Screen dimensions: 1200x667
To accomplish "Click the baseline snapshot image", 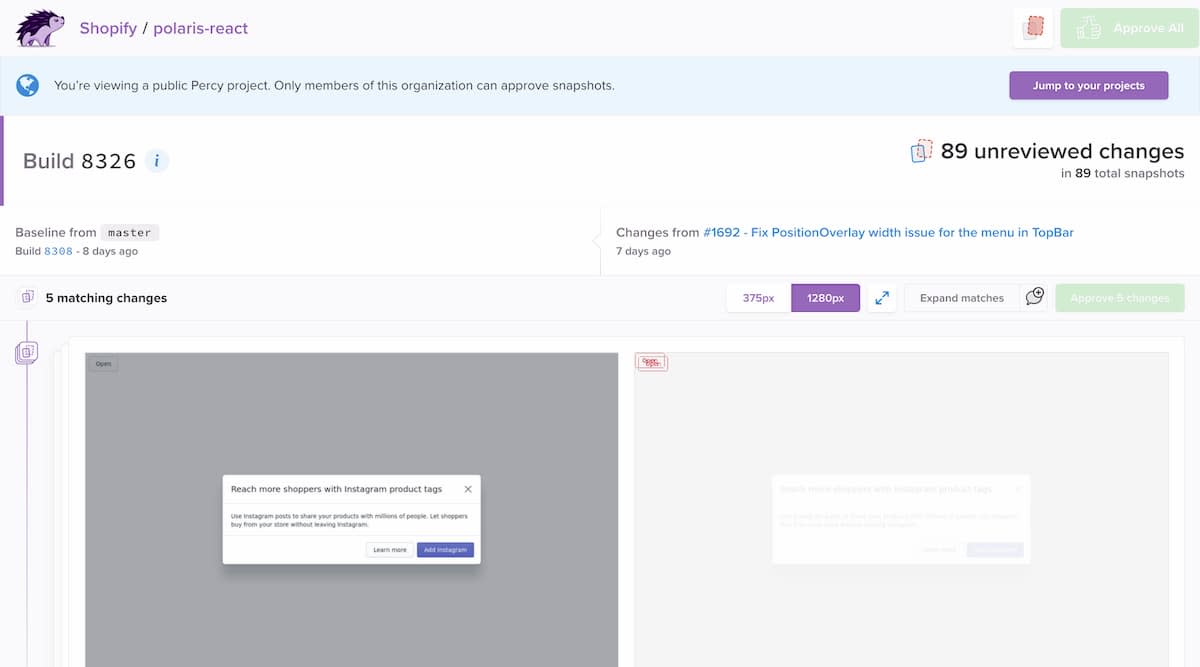I will tap(352, 510).
